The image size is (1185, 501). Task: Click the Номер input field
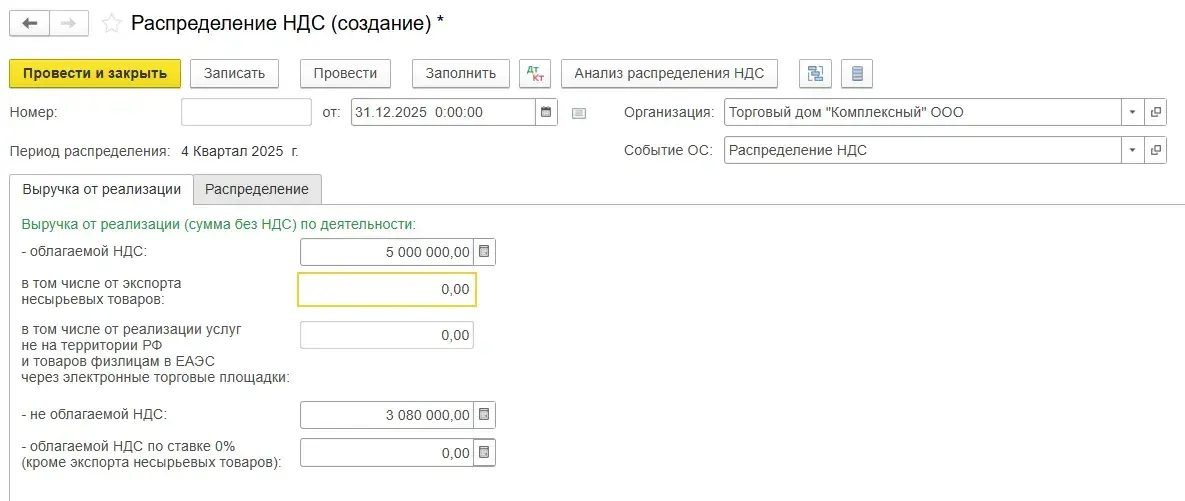pyautogui.click(x=246, y=112)
